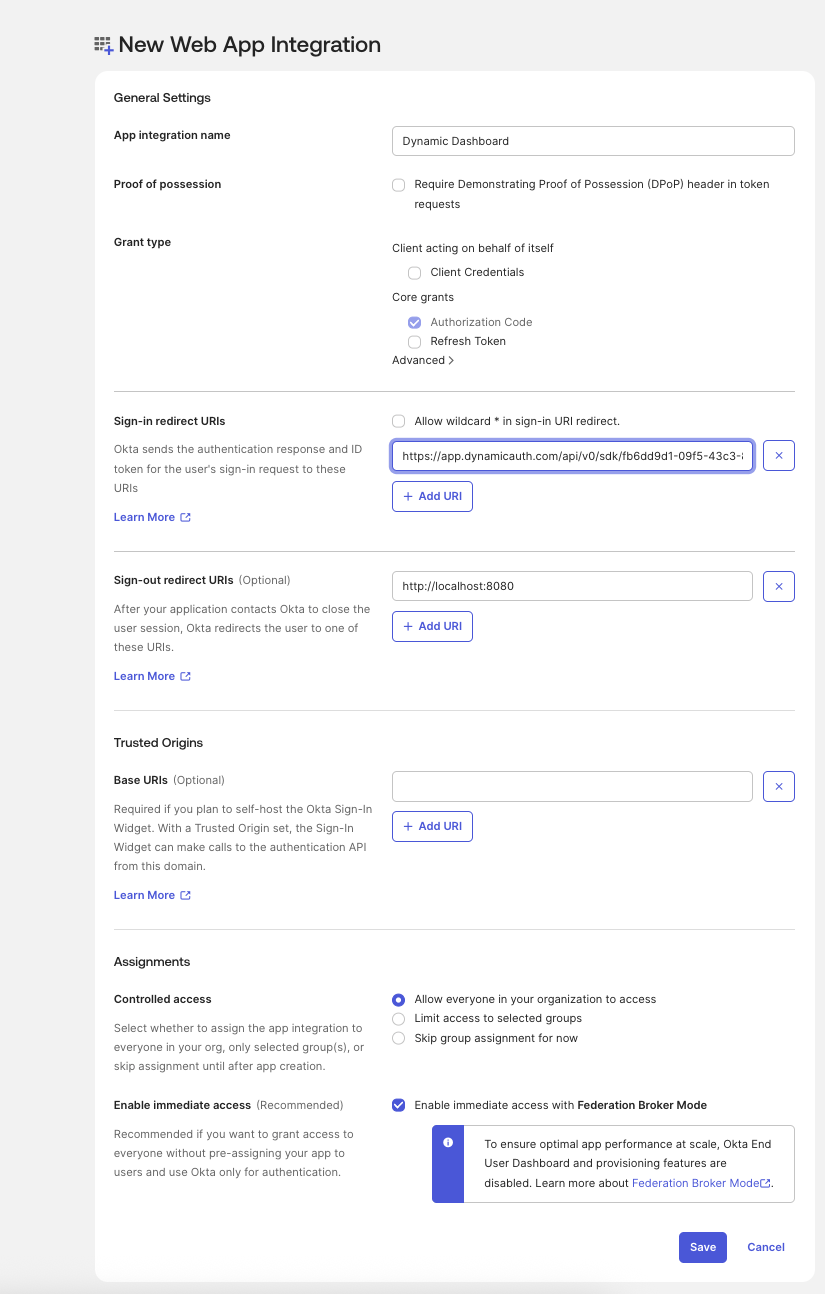825x1294 pixels.
Task: Expand the Advanced grant types section
Action: point(423,361)
